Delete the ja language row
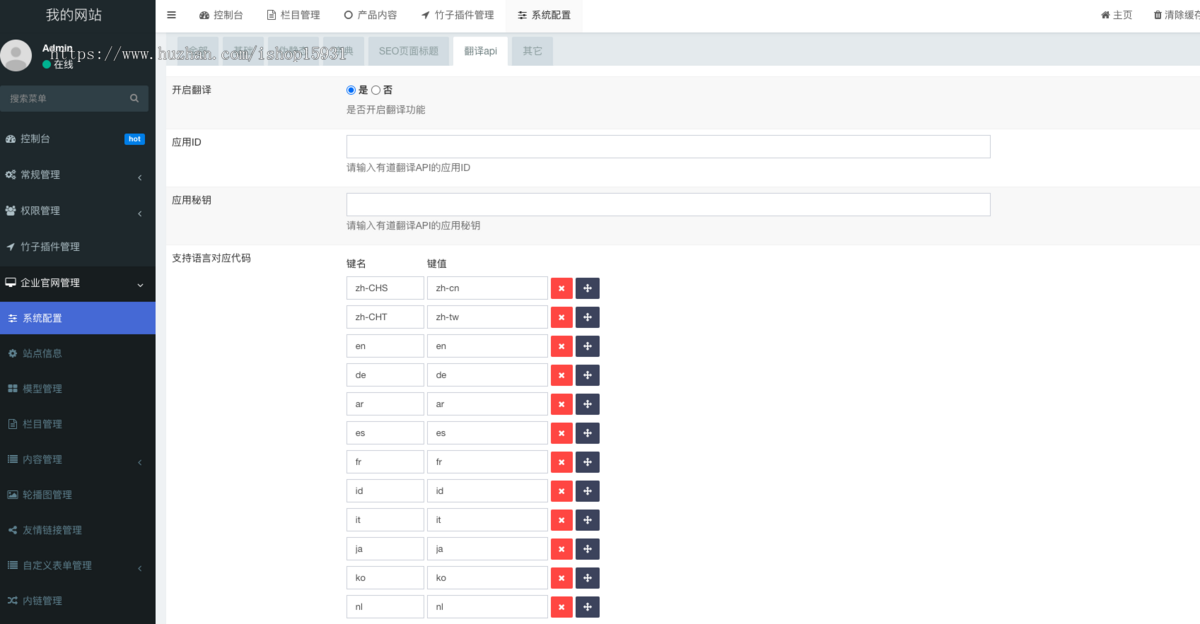Image resolution: width=1200 pixels, height=624 pixels. click(x=562, y=549)
